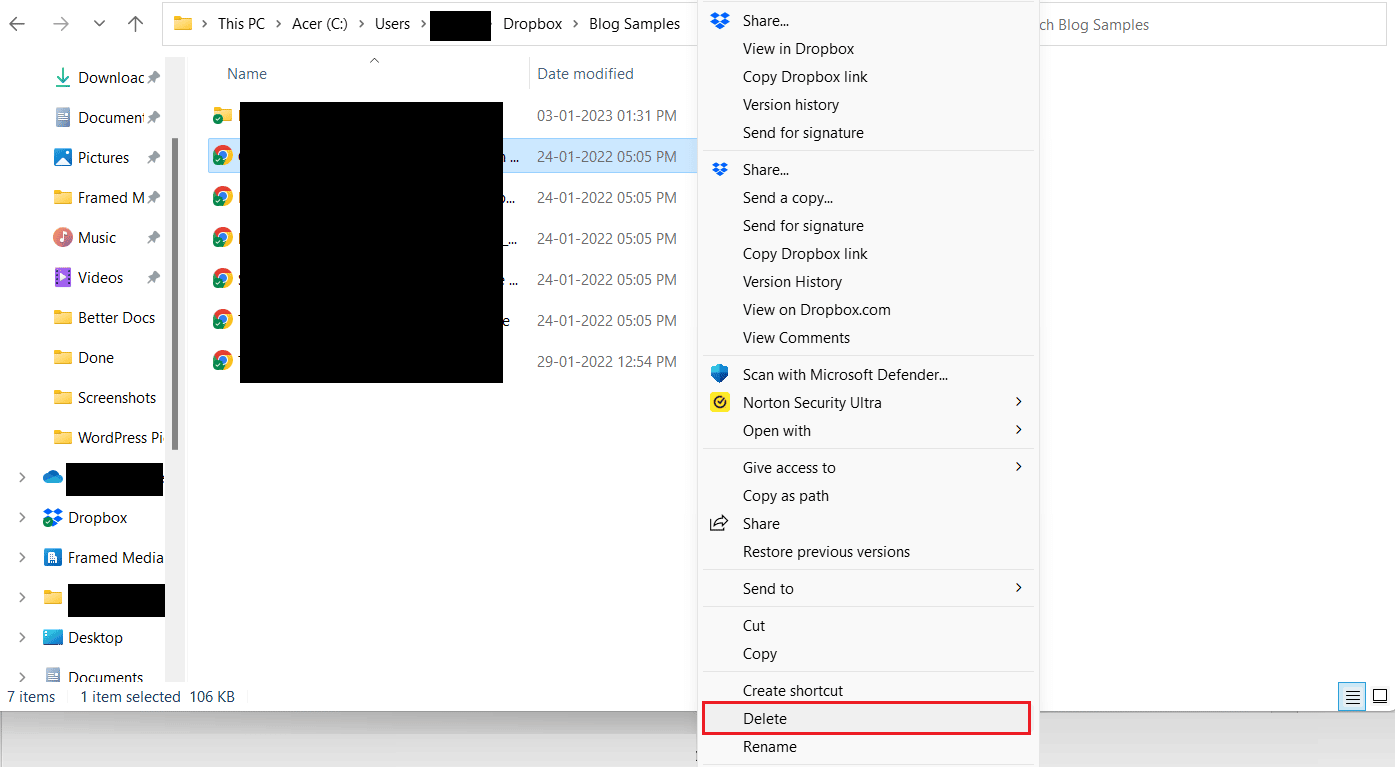Click Acer (C:) breadcrumb

pyautogui.click(x=320, y=24)
